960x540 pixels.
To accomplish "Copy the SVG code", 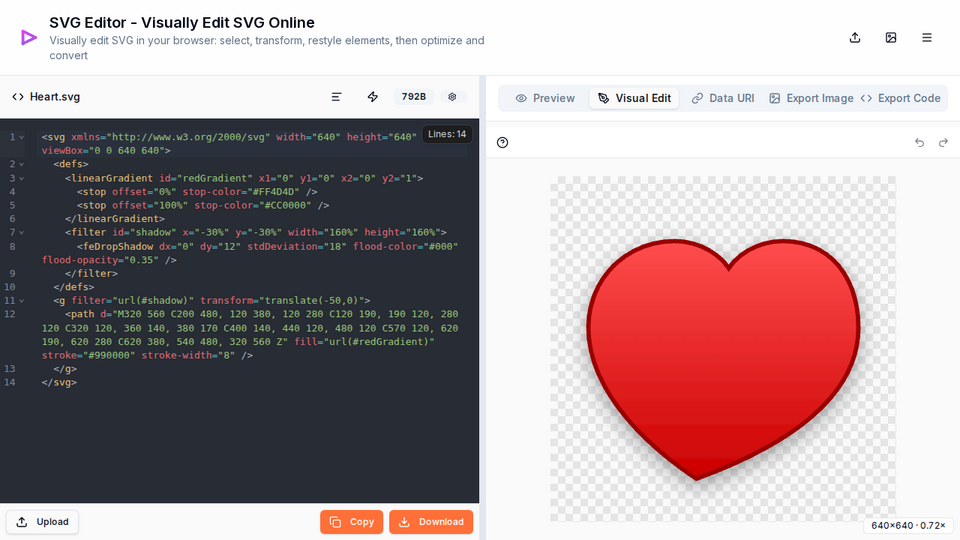I will pyautogui.click(x=351, y=522).
